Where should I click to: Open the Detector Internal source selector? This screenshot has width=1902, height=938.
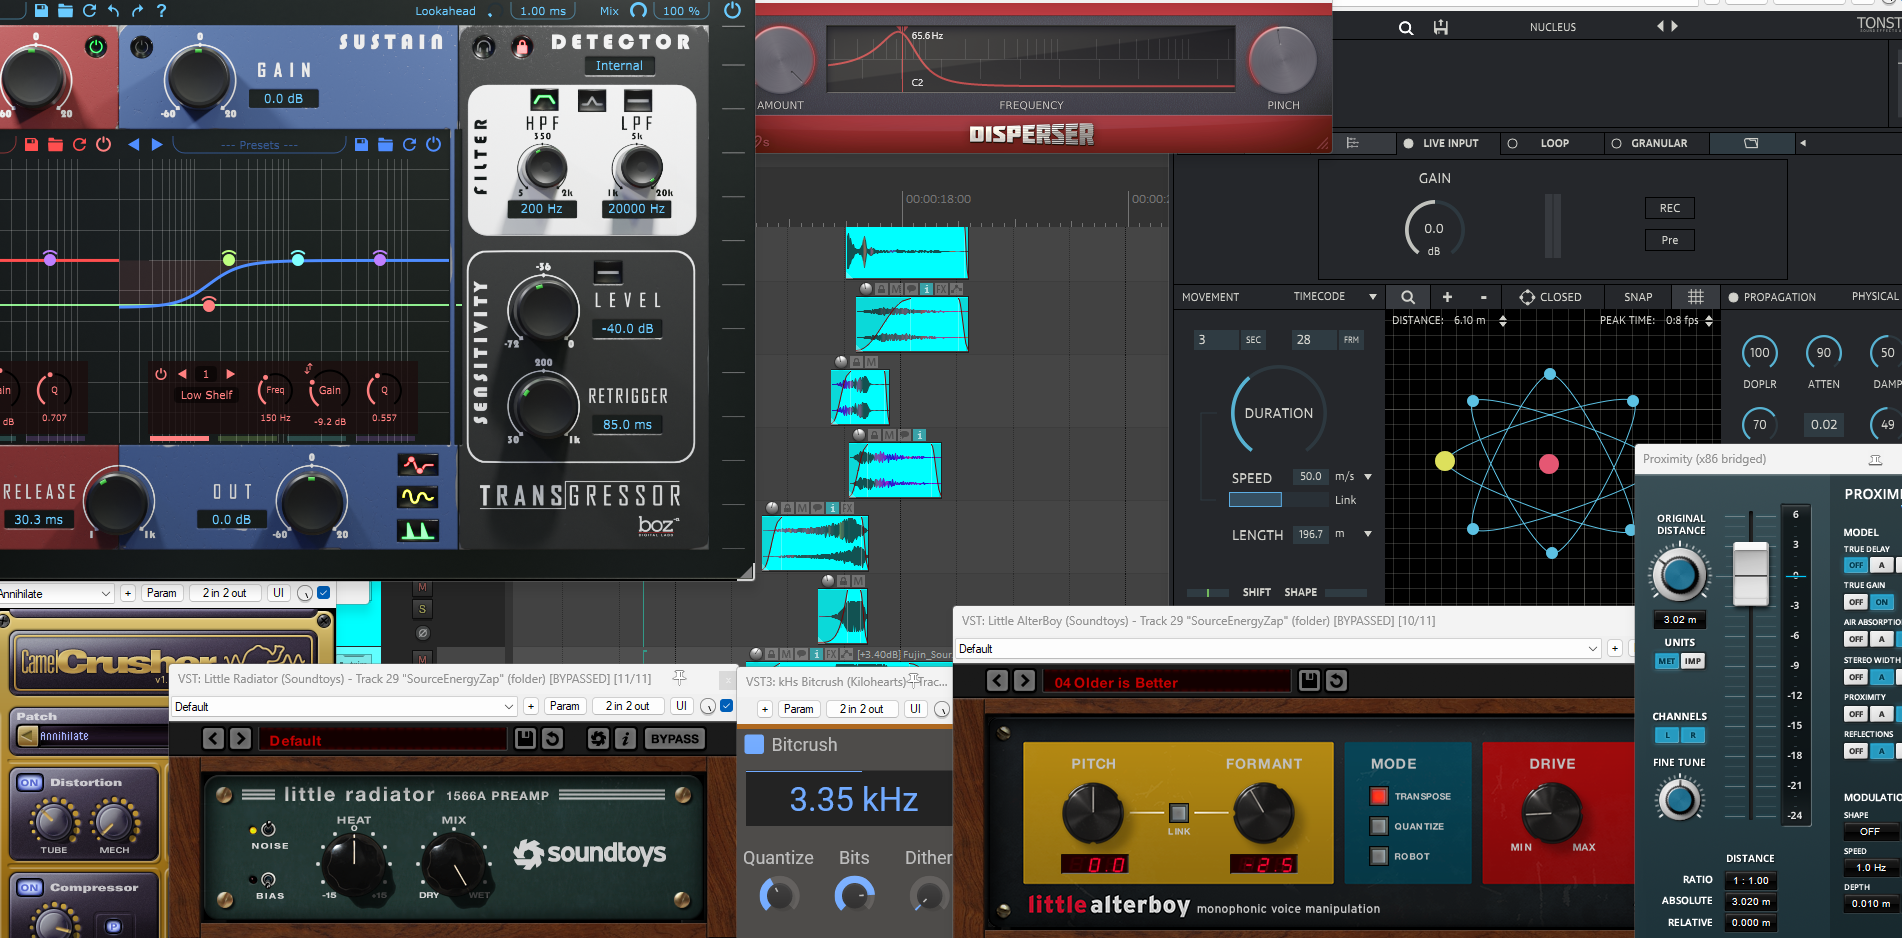619,66
